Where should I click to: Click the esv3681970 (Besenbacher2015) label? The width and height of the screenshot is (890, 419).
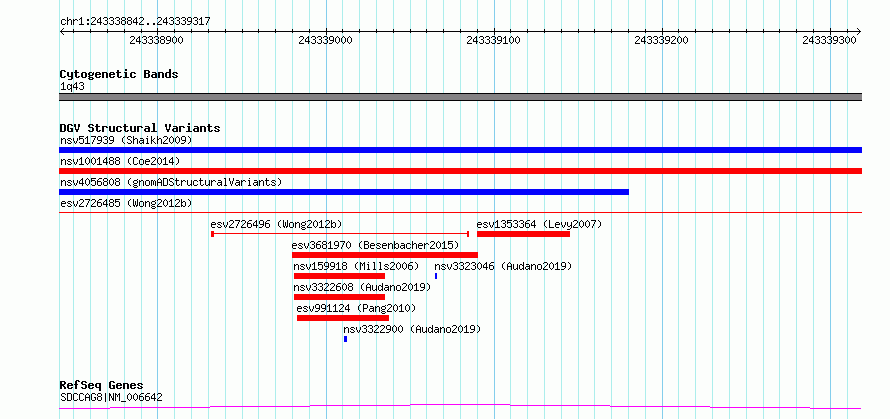(x=375, y=245)
